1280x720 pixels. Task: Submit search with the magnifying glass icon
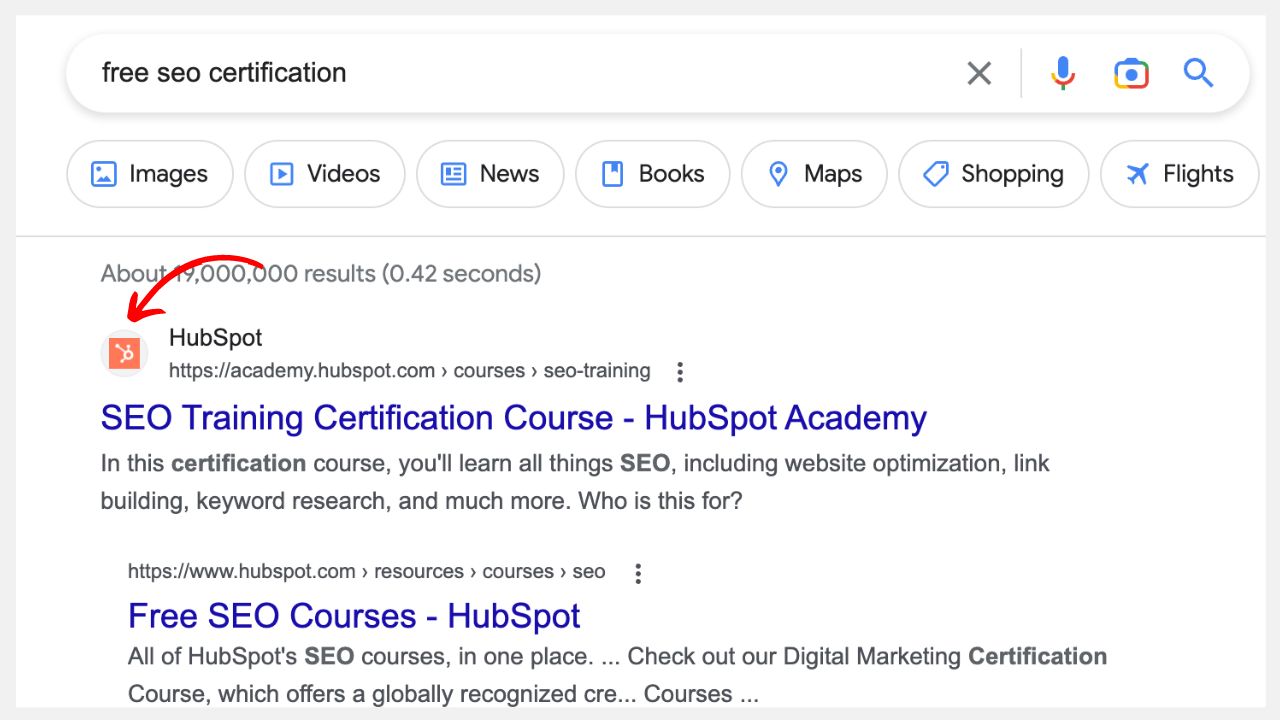[1198, 73]
